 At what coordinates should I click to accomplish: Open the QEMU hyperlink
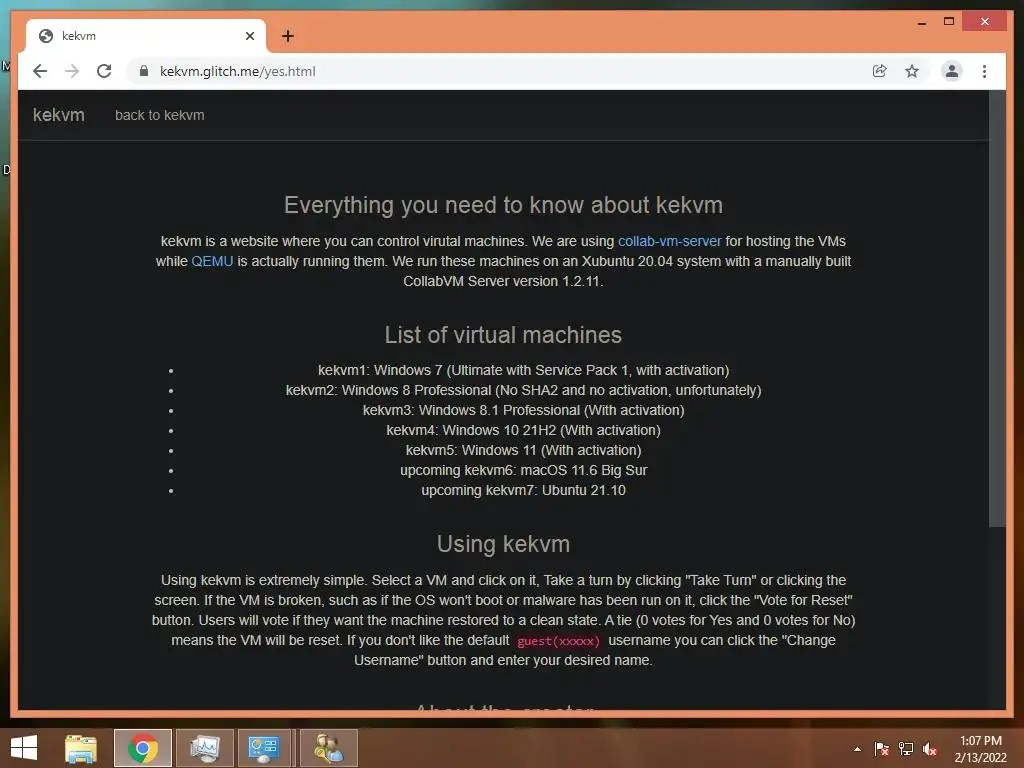click(x=212, y=261)
